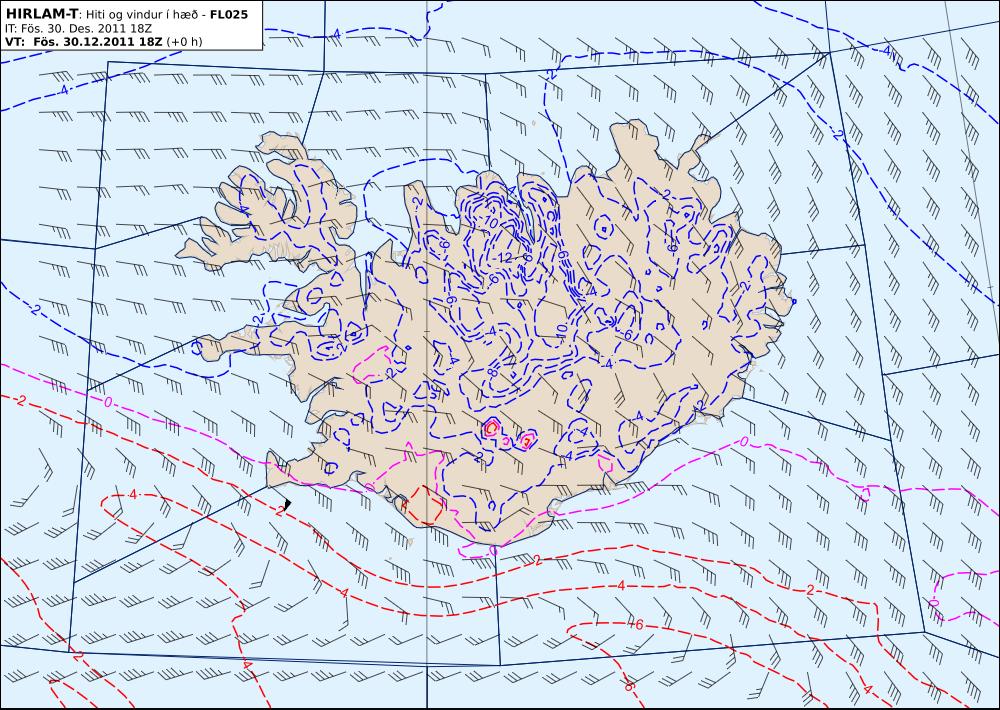
Task: Select the '(+0 h)' forecast offset text
Action: coord(184,41)
